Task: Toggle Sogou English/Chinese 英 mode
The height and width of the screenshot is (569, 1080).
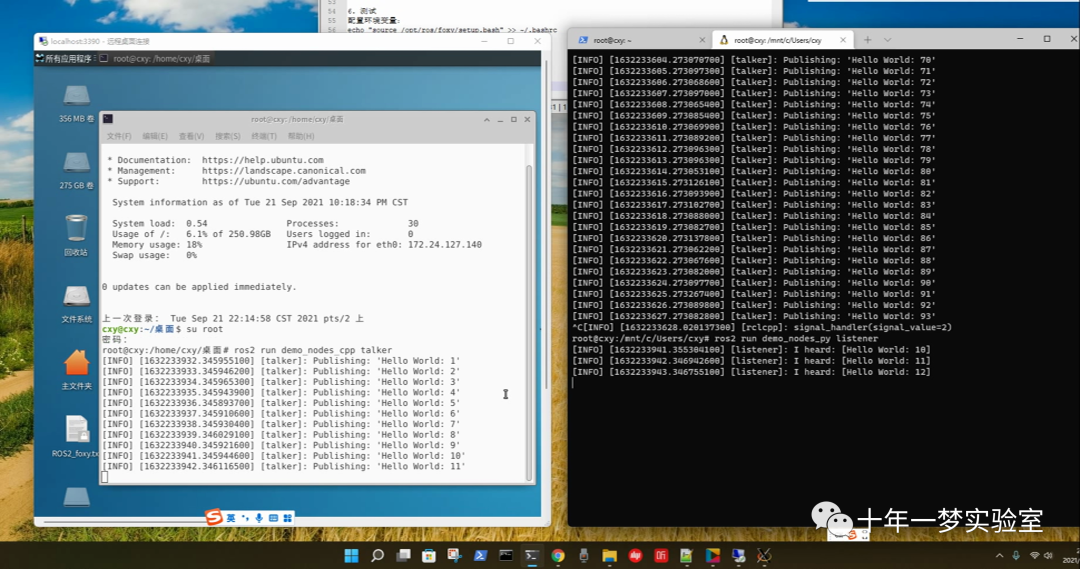Action: click(231, 518)
